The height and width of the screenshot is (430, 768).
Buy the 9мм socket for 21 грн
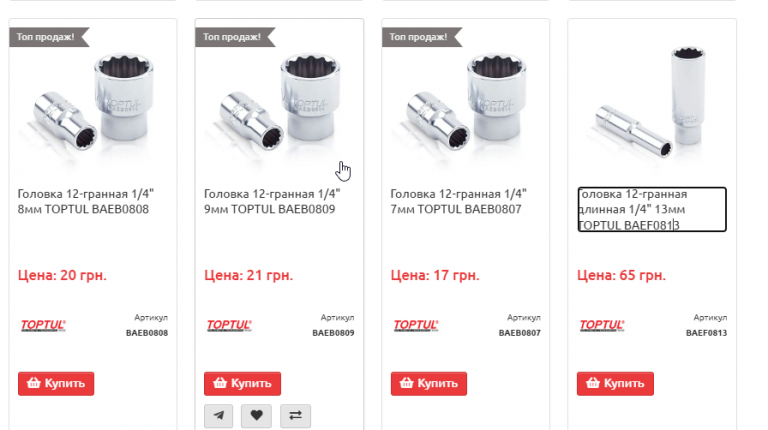coord(242,383)
